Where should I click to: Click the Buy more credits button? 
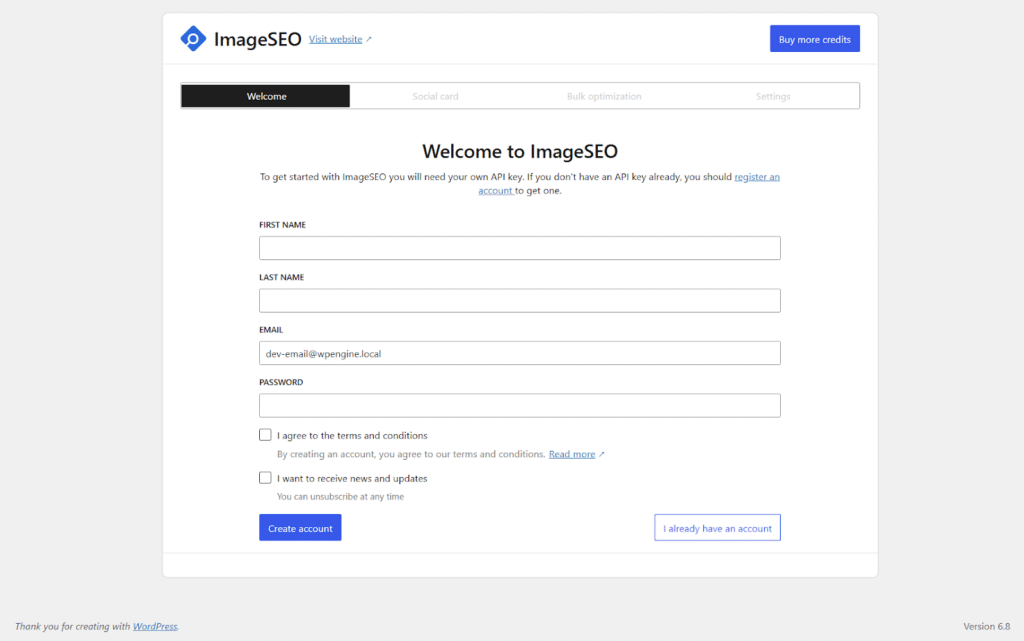[814, 39]
